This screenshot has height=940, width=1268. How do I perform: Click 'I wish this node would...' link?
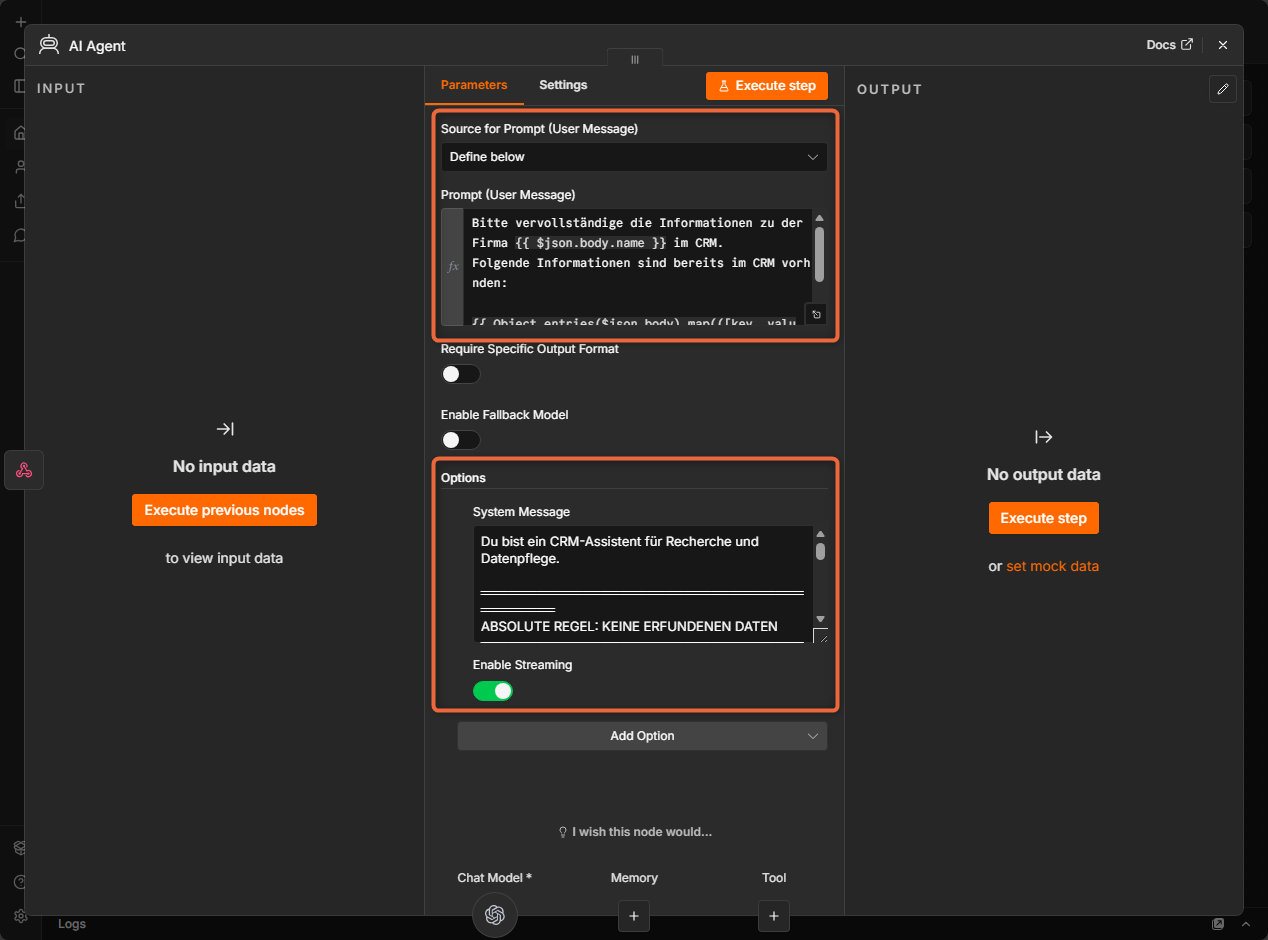pyautogui.click(x=634, y=832)
